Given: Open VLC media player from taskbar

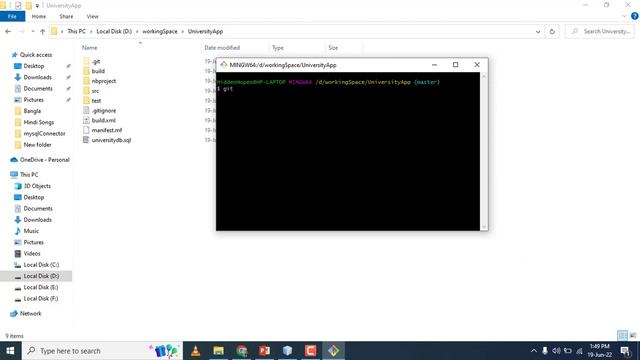Looking at the screenshot, I should pos(196,351).
